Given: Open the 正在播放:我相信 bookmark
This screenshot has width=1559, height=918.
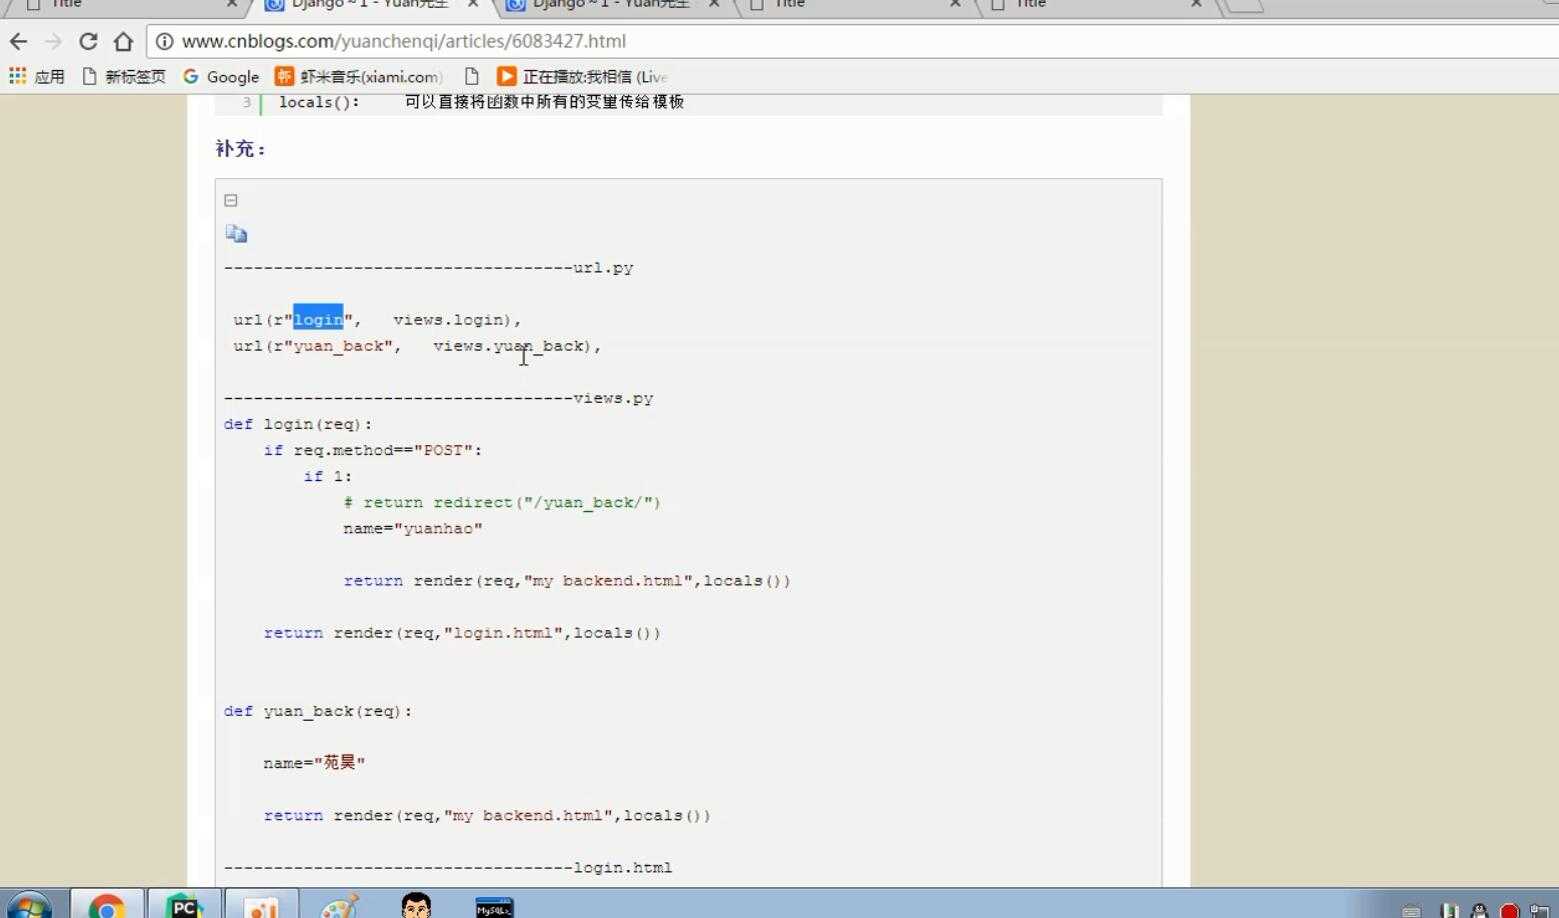Looking at the screenshot, I should pyautogui.click(x=583, y=77).
